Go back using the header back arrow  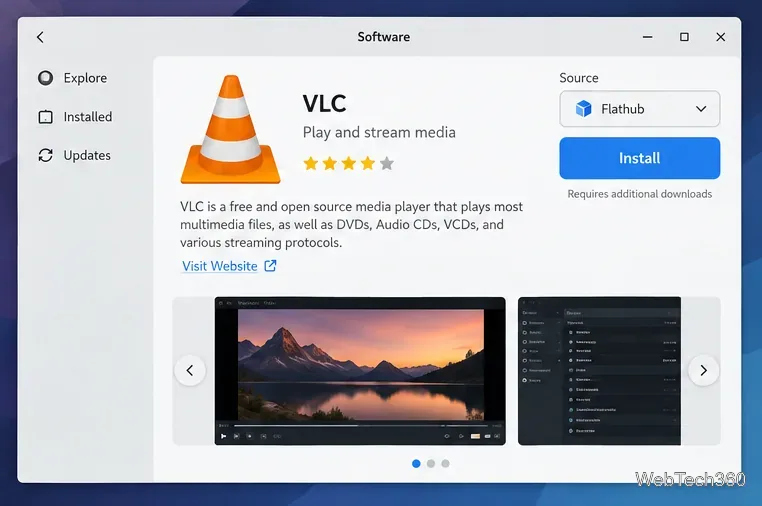[x=40, y=37]
